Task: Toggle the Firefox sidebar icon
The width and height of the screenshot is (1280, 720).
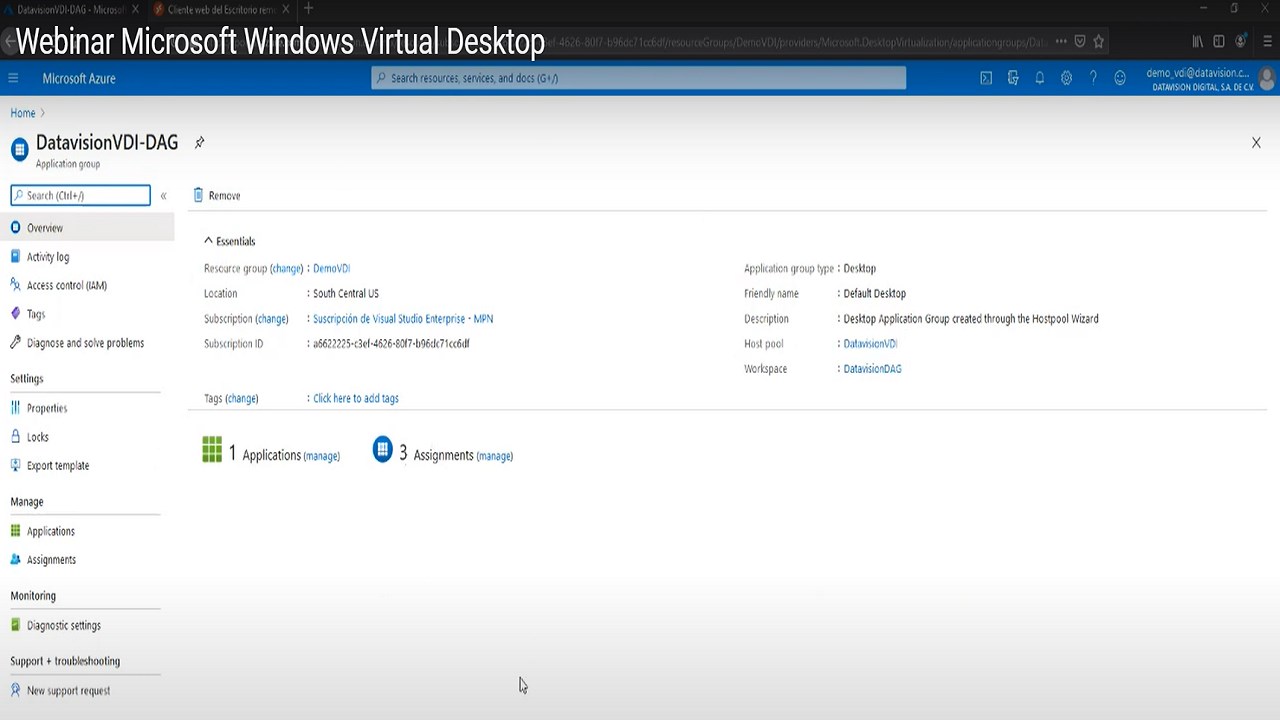Action: (1219, 42)
